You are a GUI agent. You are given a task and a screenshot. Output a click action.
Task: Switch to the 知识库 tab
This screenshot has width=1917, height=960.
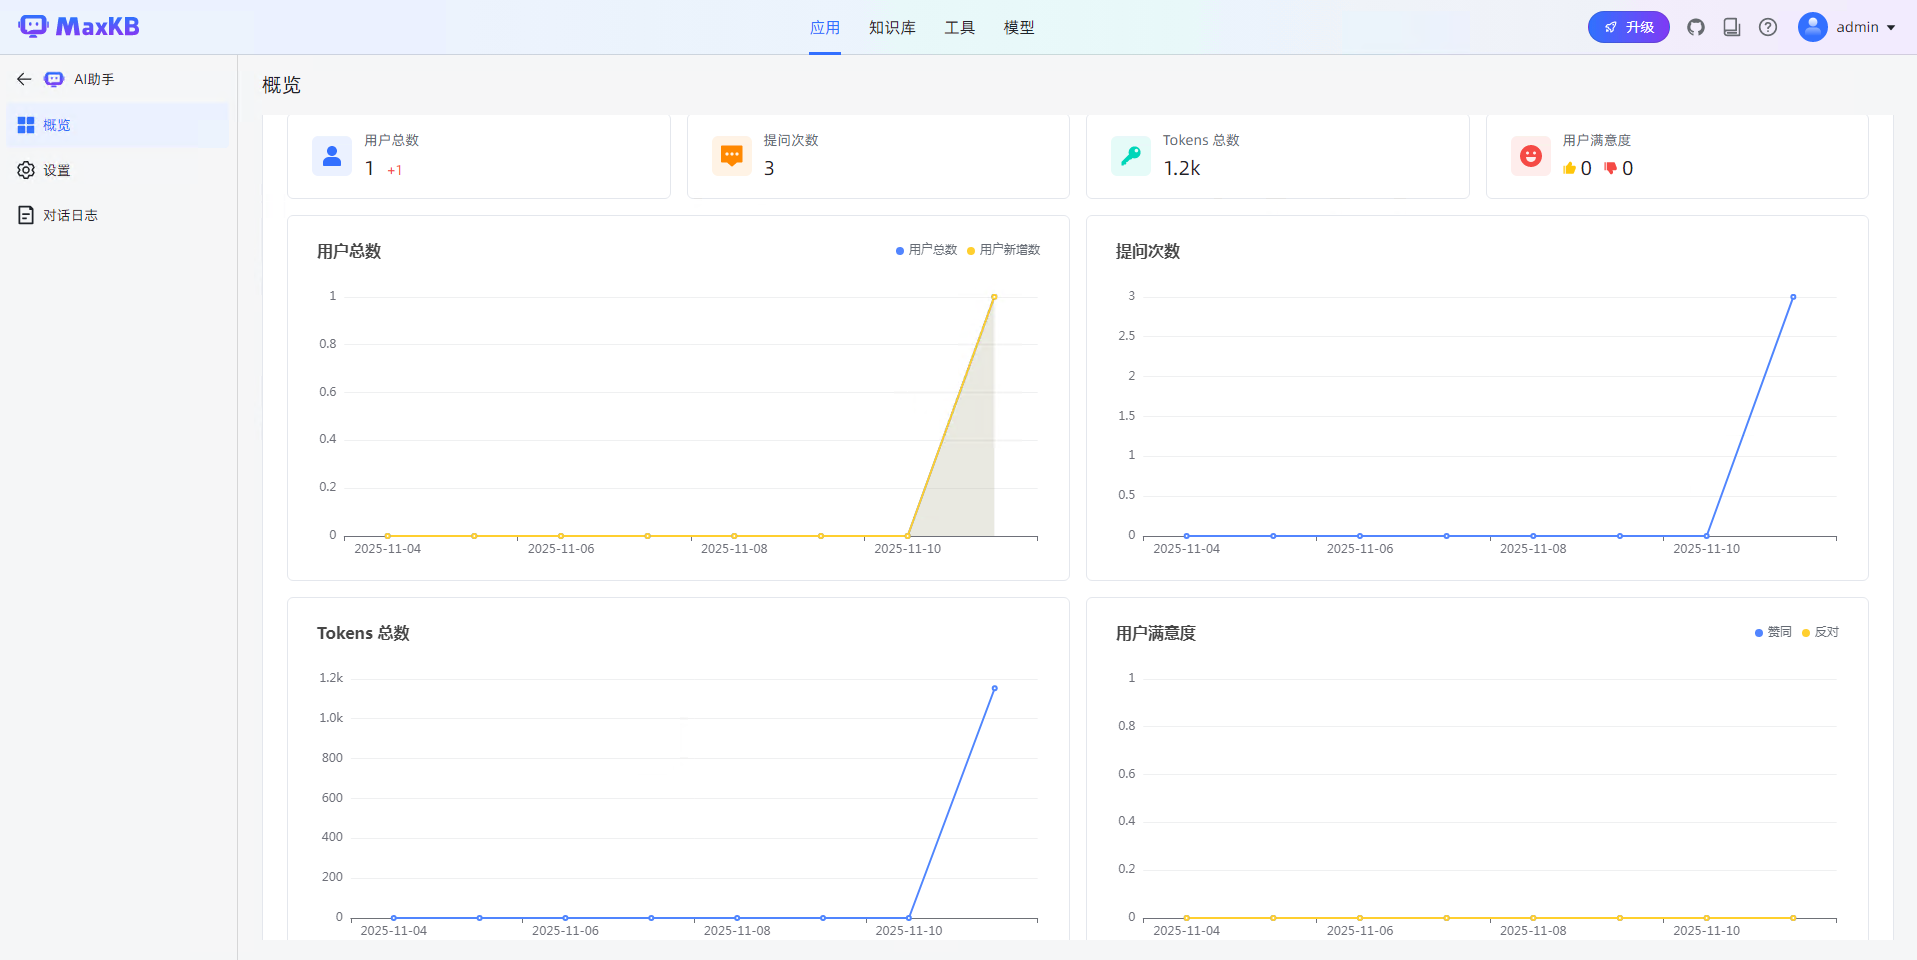pyautogui.click(x=892, y=28)
